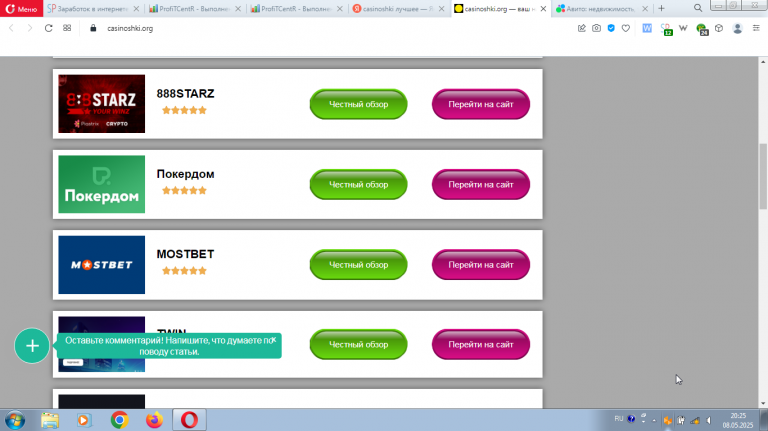Click the Покердом casino title
768x431 pixels.
point(185,174)
